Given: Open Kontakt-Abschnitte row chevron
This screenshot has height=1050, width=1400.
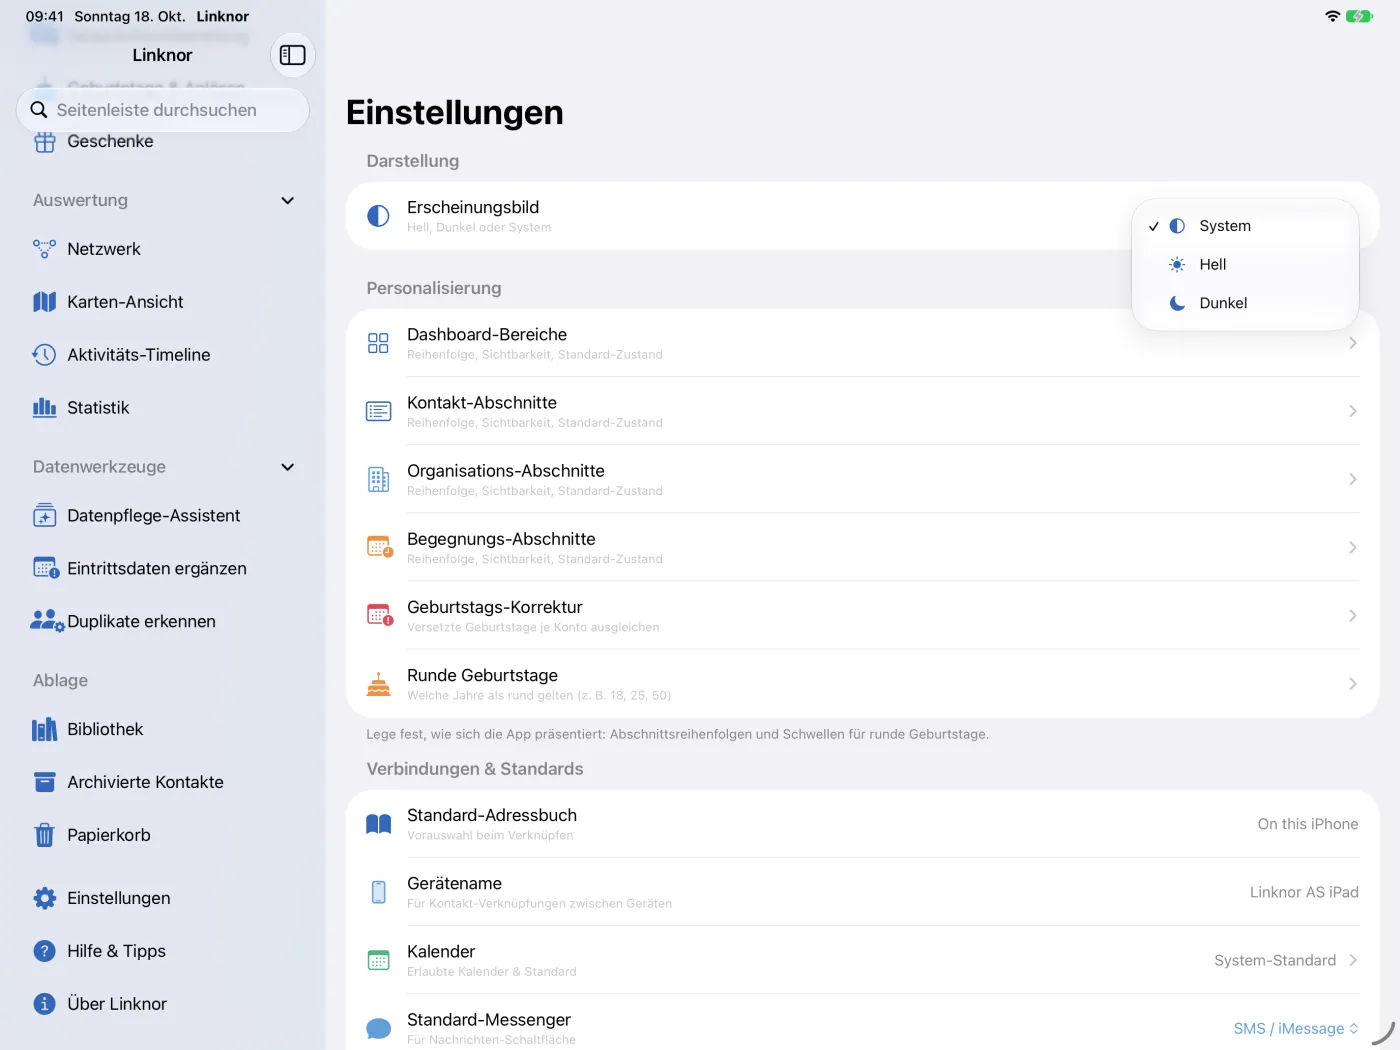Looking at the screenshot, I should [1353, 411].
